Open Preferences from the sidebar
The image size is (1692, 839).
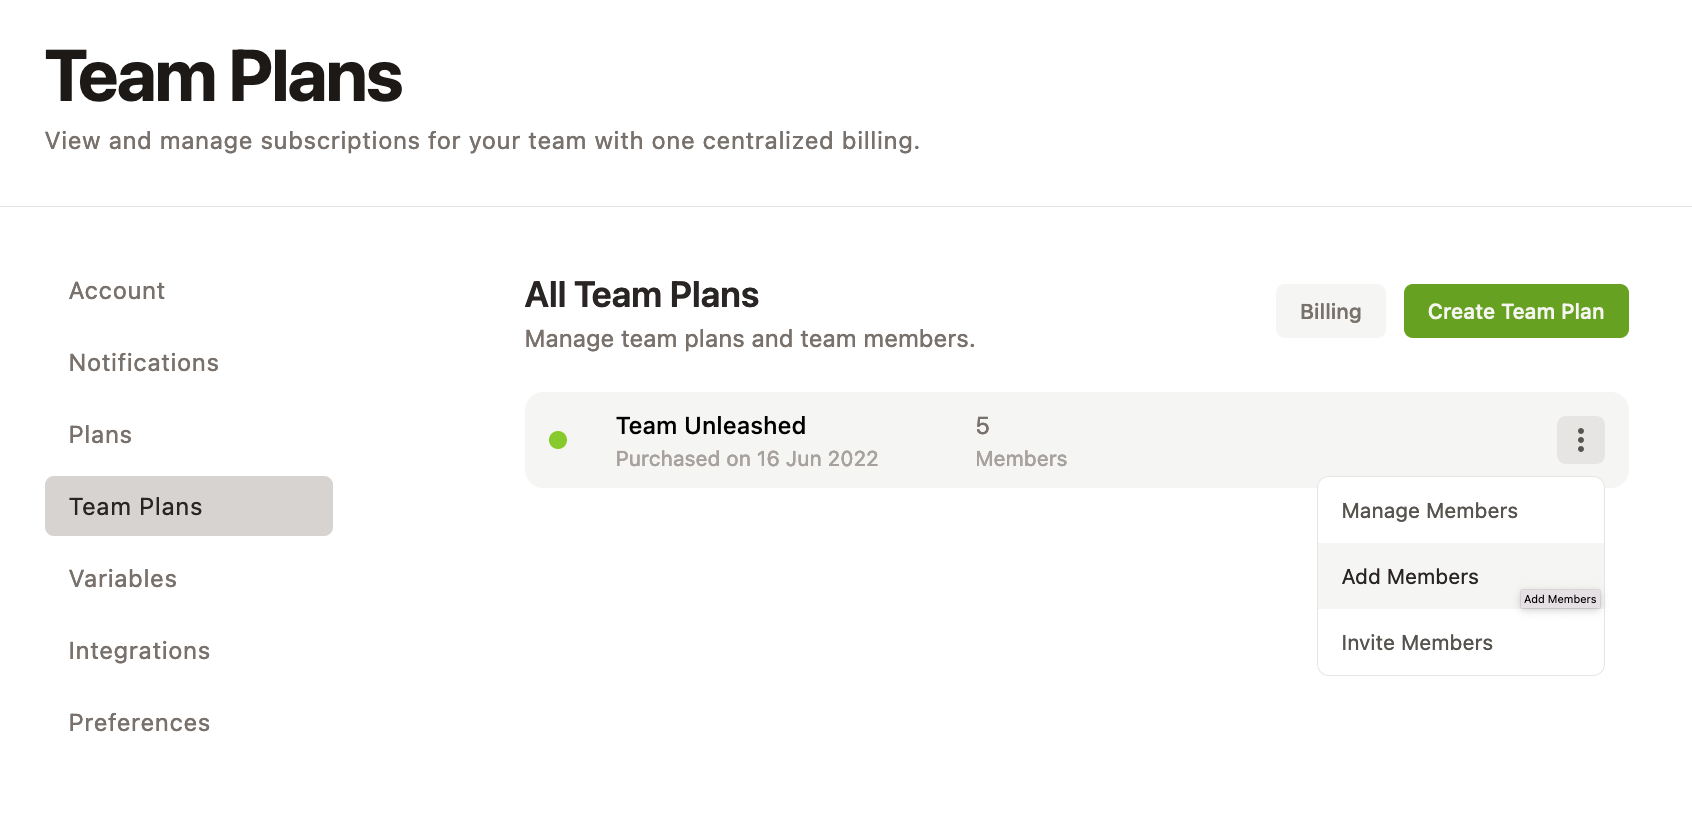(x=139, y=722)
